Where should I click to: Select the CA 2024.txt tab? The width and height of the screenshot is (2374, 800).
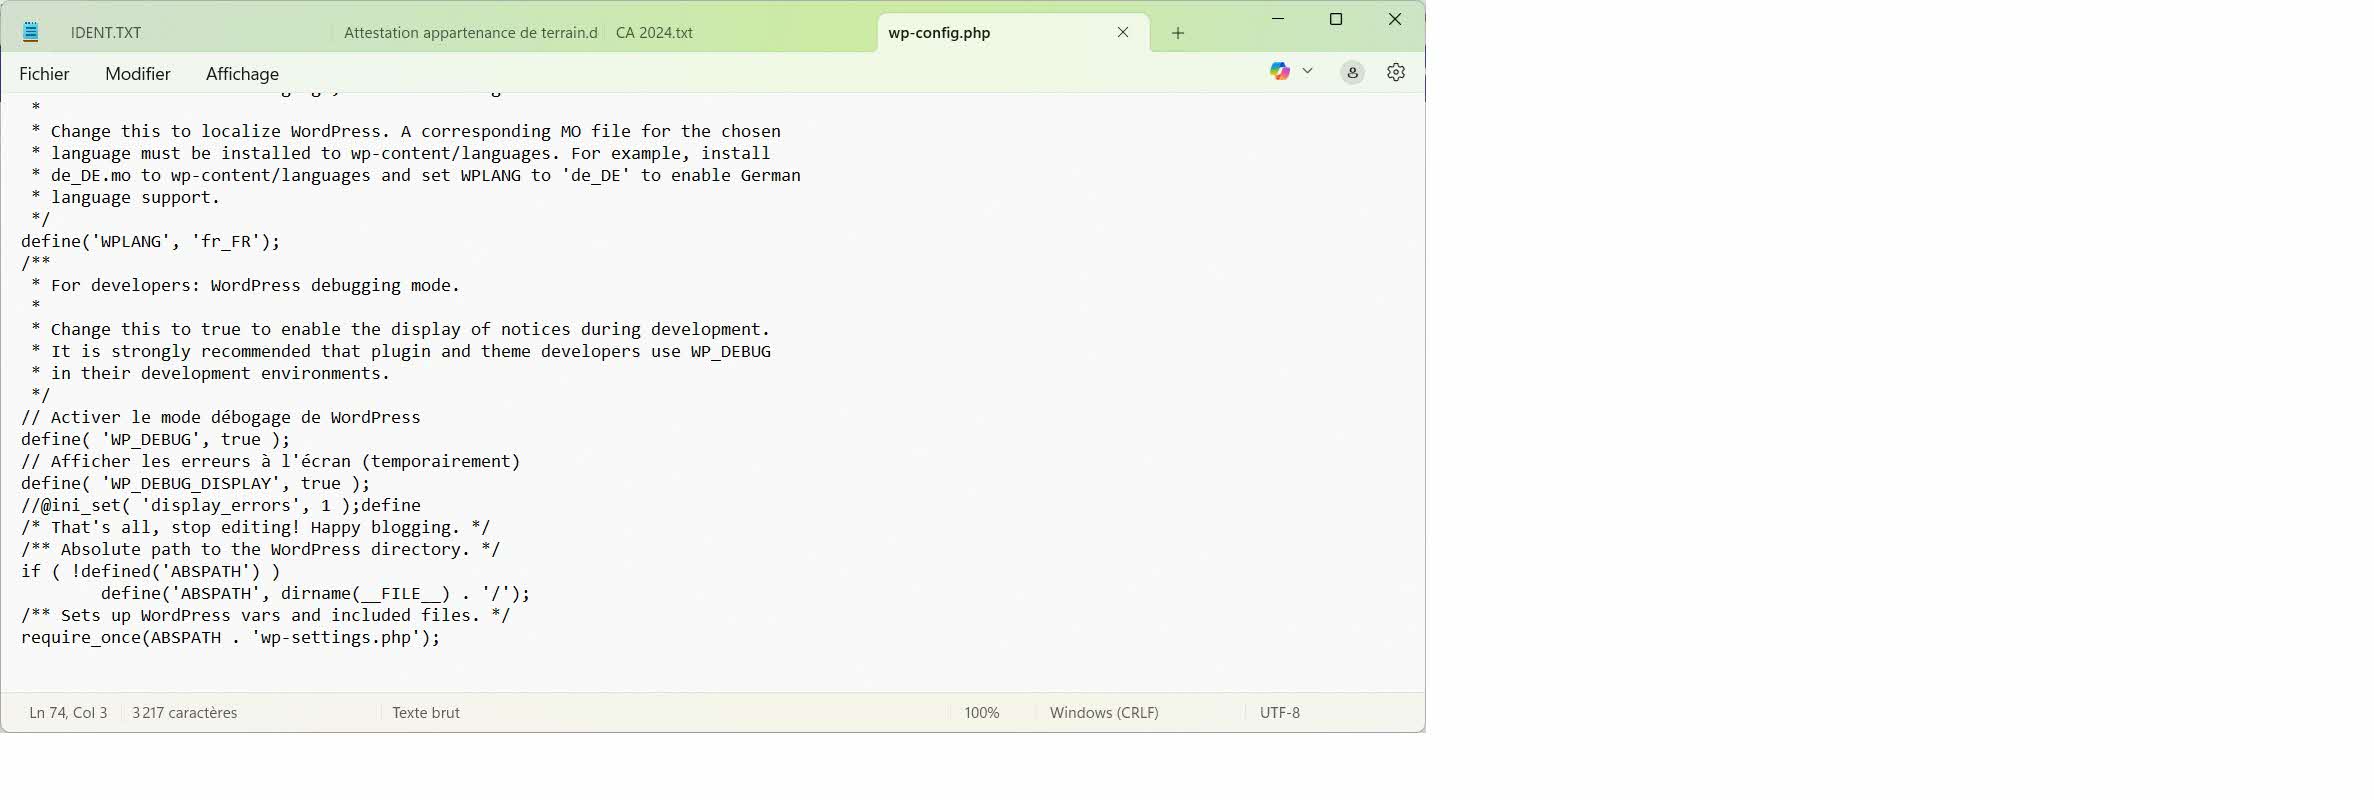(654, 33)
